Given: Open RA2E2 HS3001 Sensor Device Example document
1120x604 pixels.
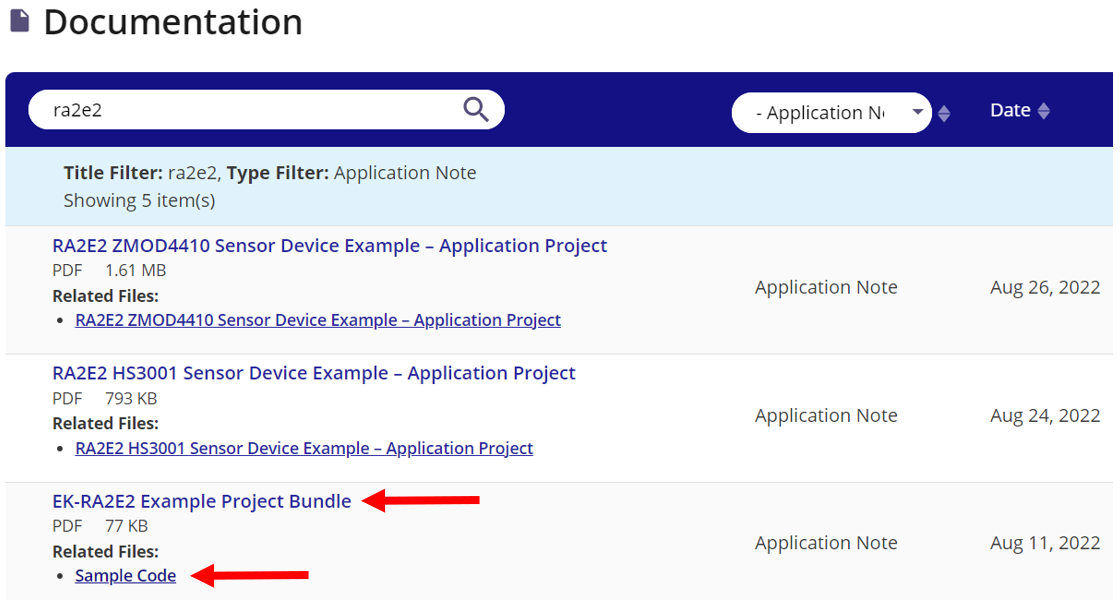Looking at the screenshot, I should click(x=315, y=372).
